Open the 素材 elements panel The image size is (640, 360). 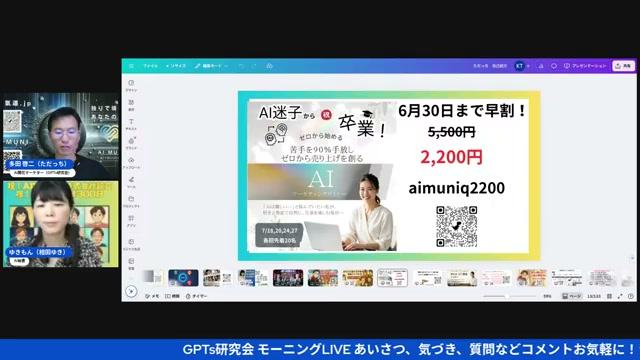click(131, 105)
